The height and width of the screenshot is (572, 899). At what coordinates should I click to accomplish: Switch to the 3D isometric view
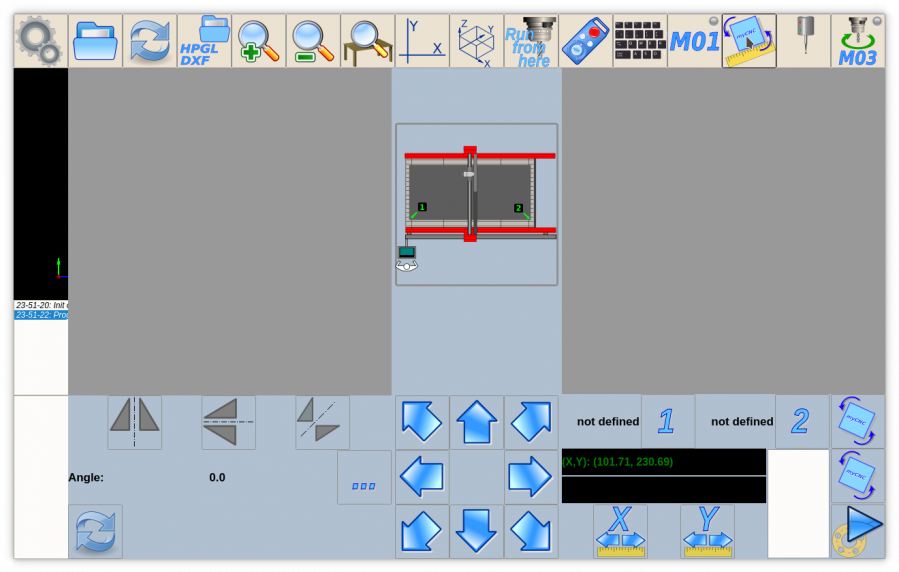coord(476,41)
